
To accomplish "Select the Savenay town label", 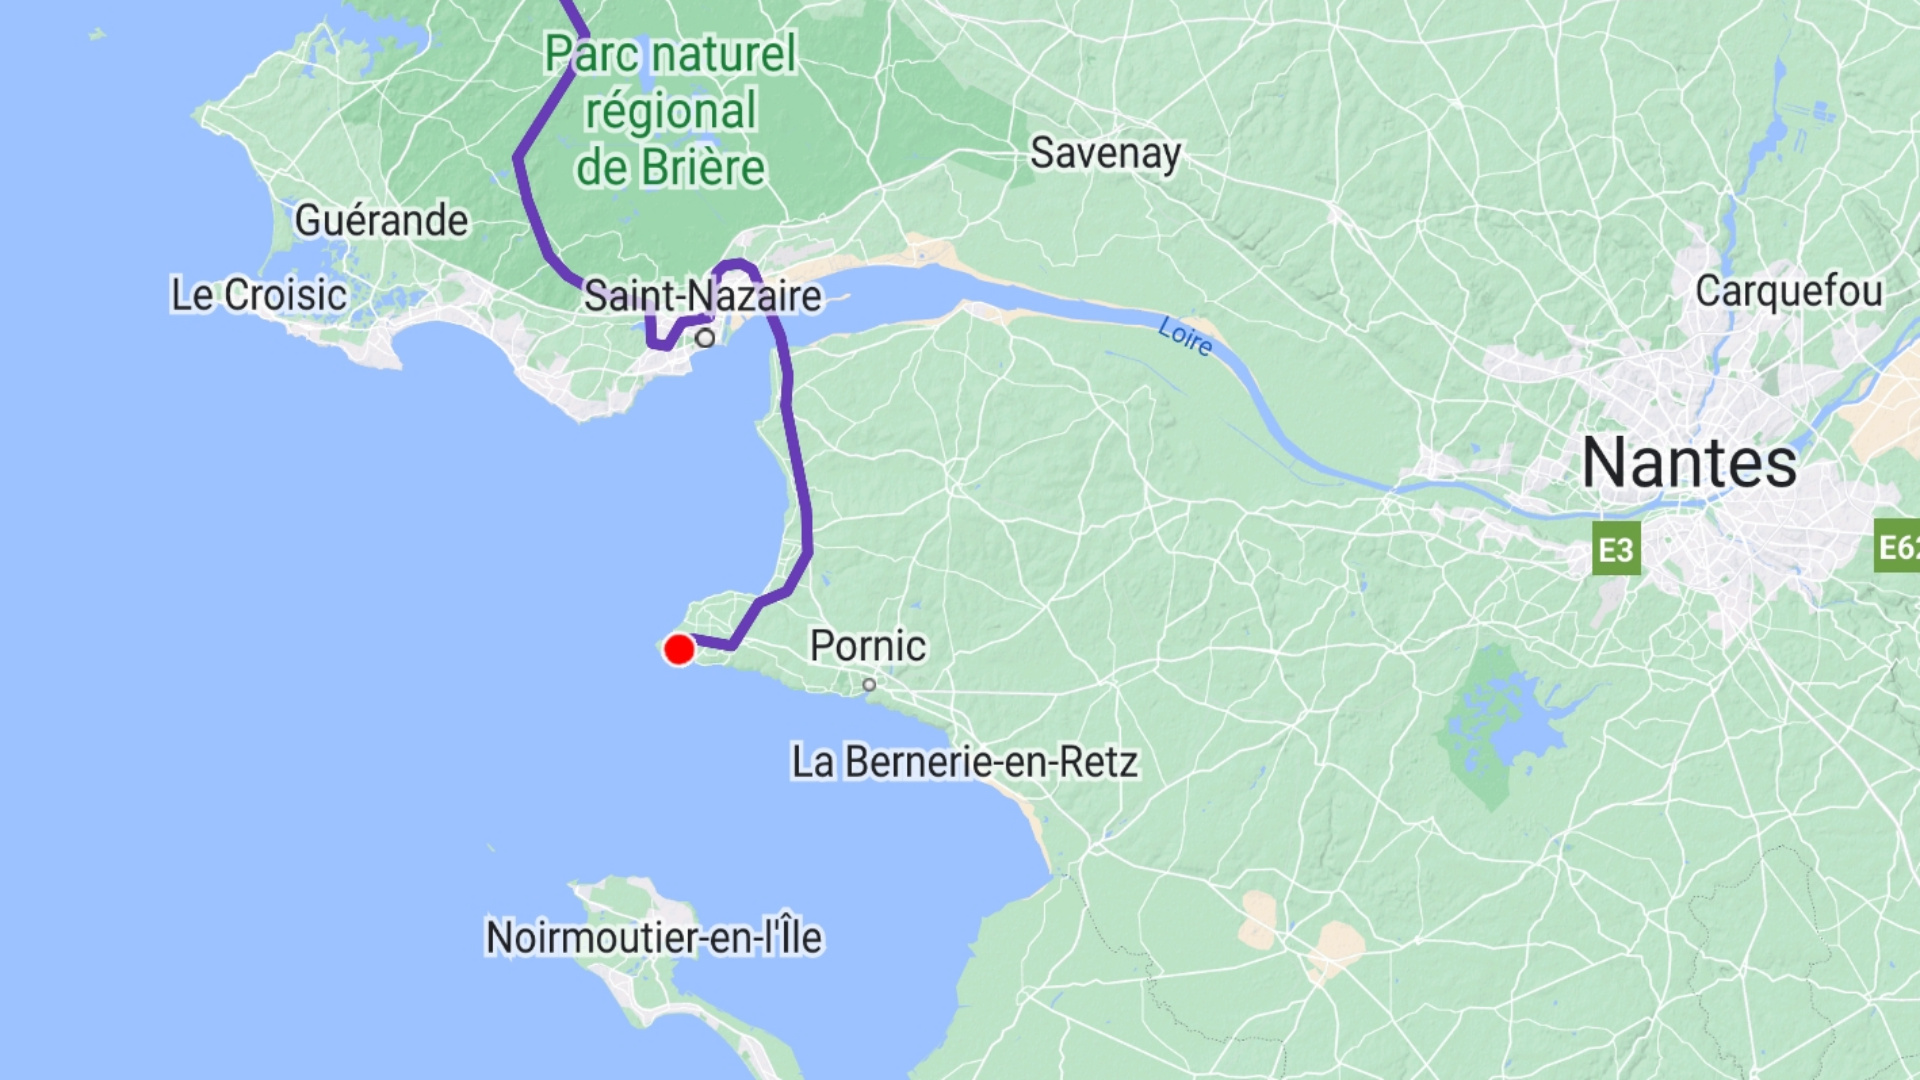I will coord(1106,154).
